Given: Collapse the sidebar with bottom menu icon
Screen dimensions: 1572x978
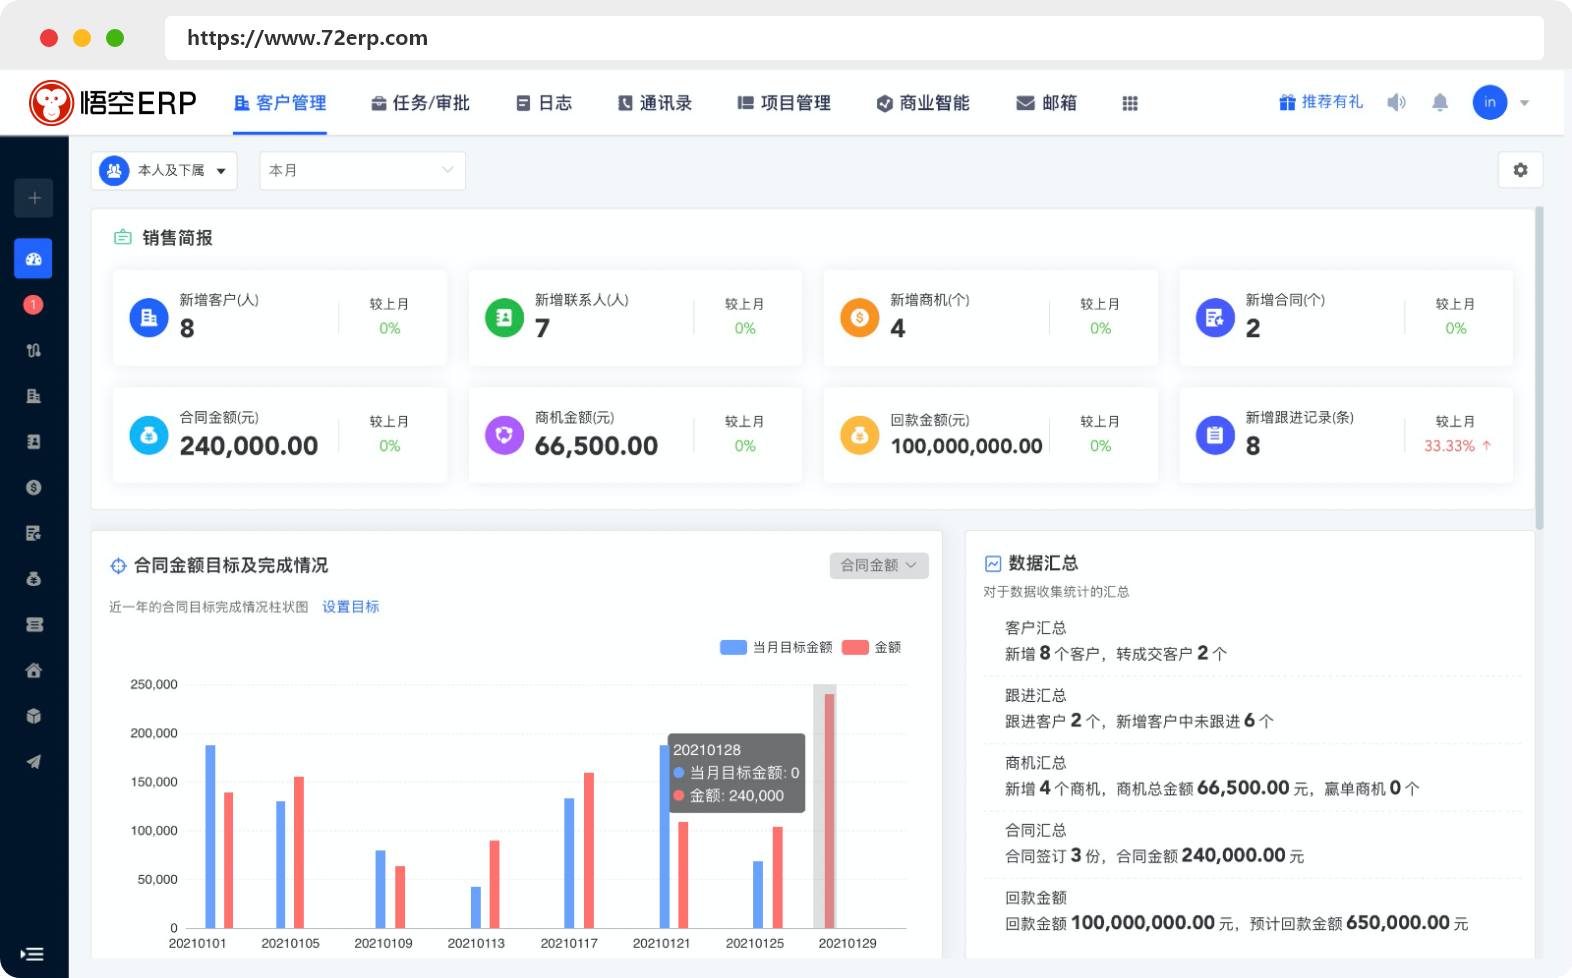Looking at the screenshot, I should [x=32, y=954].
